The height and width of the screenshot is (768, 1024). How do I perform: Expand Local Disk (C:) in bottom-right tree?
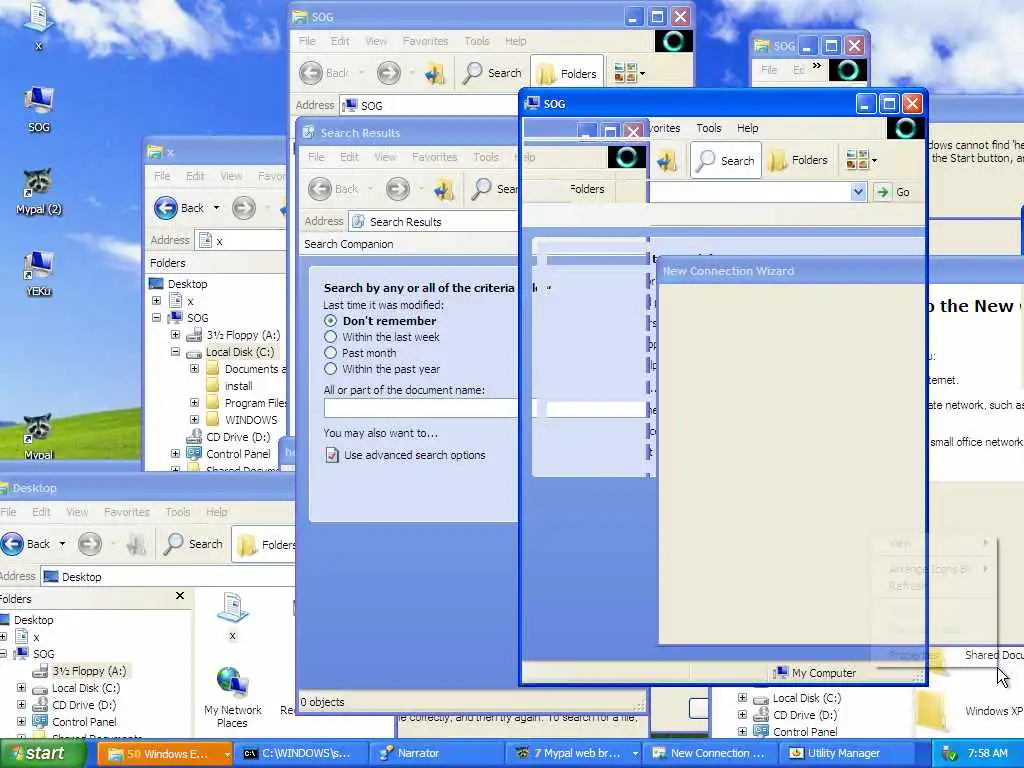point(743,698)
